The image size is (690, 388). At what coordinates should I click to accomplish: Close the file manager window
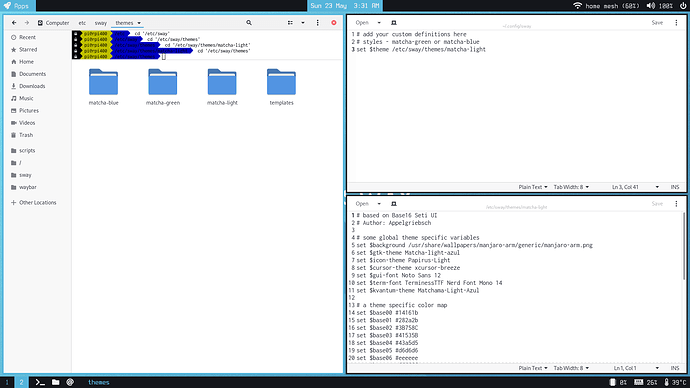[x=334, y=23]
